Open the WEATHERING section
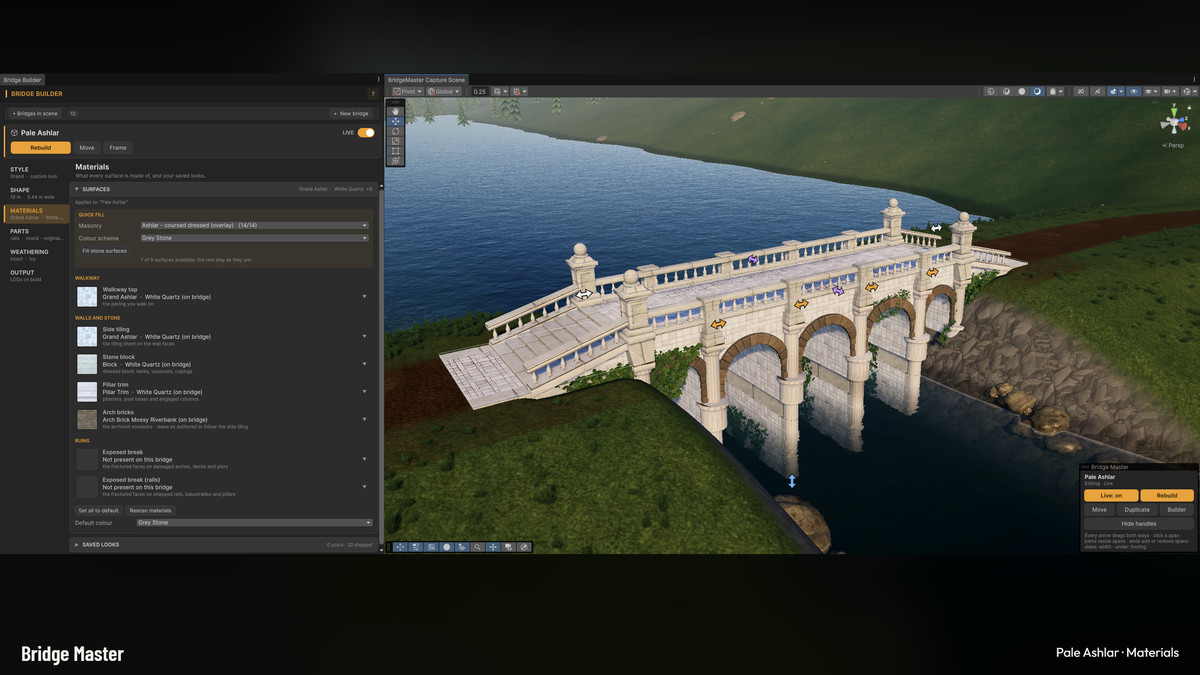 (x=36, y=255)
